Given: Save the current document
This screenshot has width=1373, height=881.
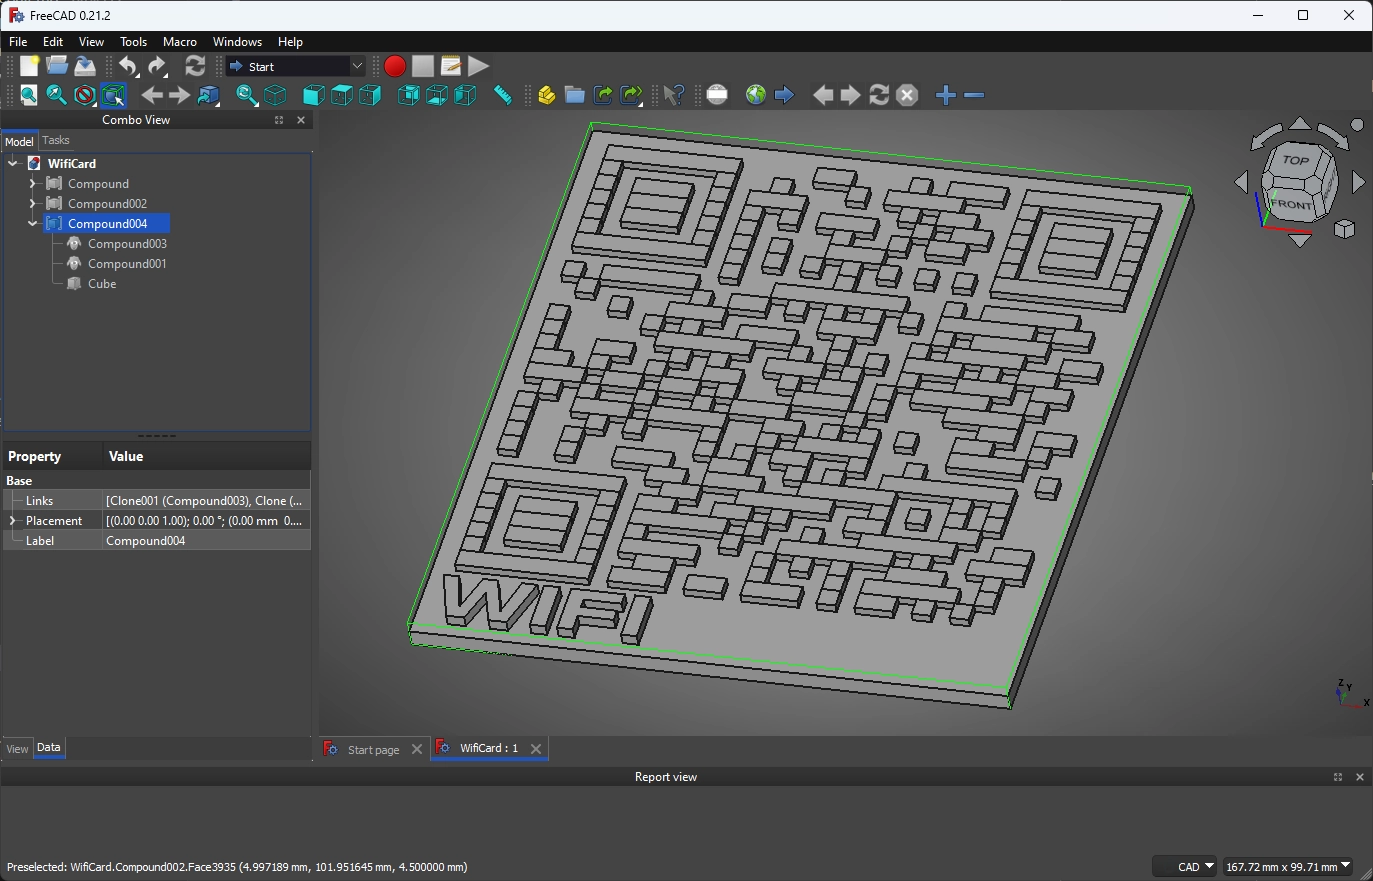Looking at the screenshot, I should [x=85, y=66].
